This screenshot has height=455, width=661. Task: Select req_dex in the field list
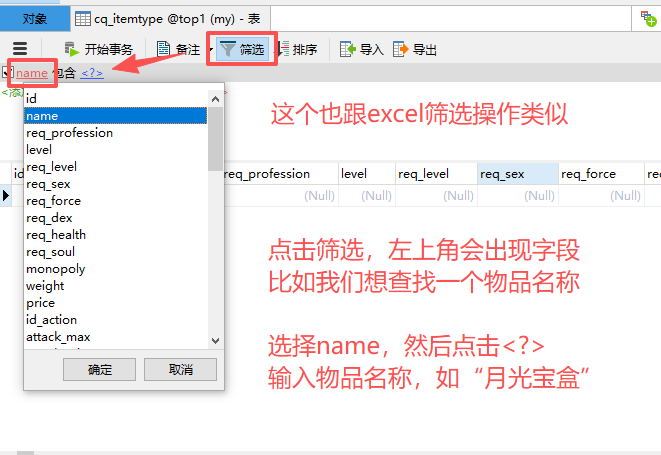(116, 218)
